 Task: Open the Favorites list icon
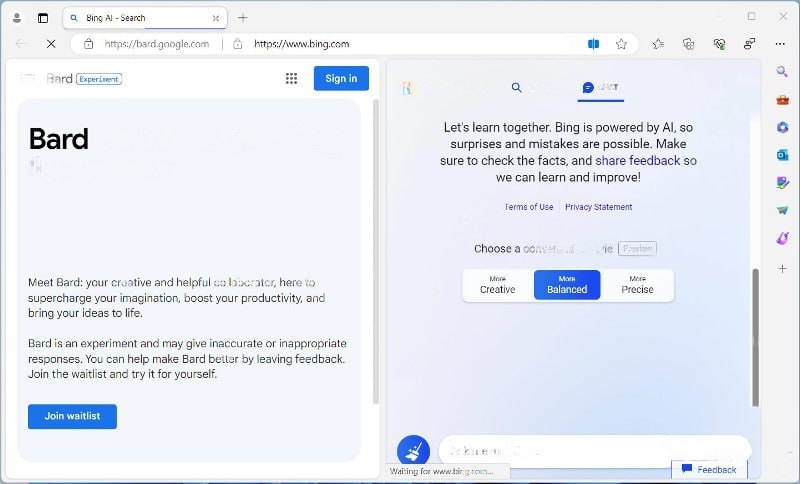point(658,44)
